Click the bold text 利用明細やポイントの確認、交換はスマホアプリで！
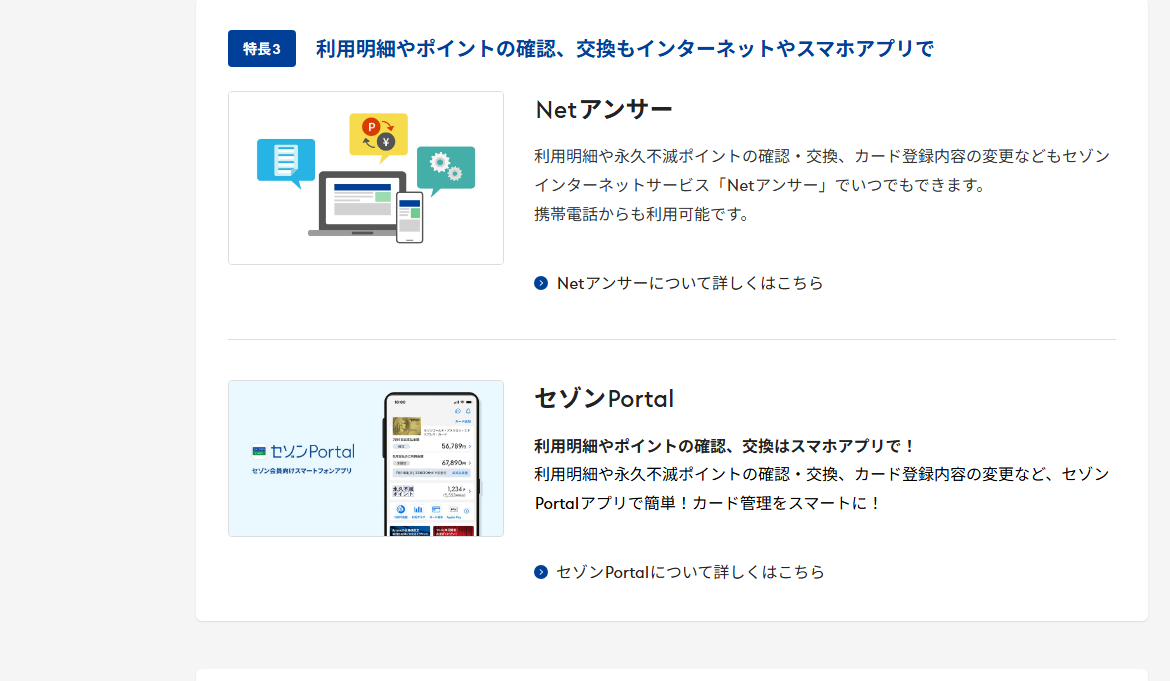This screenshot has height=681, width=1170. (x=725, y=446)
